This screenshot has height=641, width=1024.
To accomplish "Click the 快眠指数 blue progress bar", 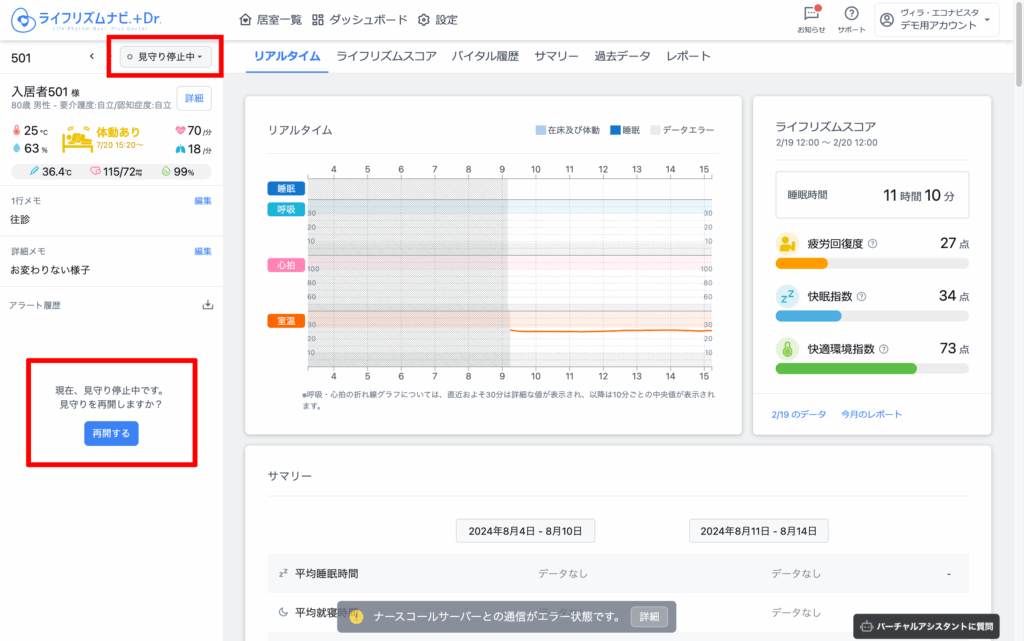I will [x=808, y=316].
